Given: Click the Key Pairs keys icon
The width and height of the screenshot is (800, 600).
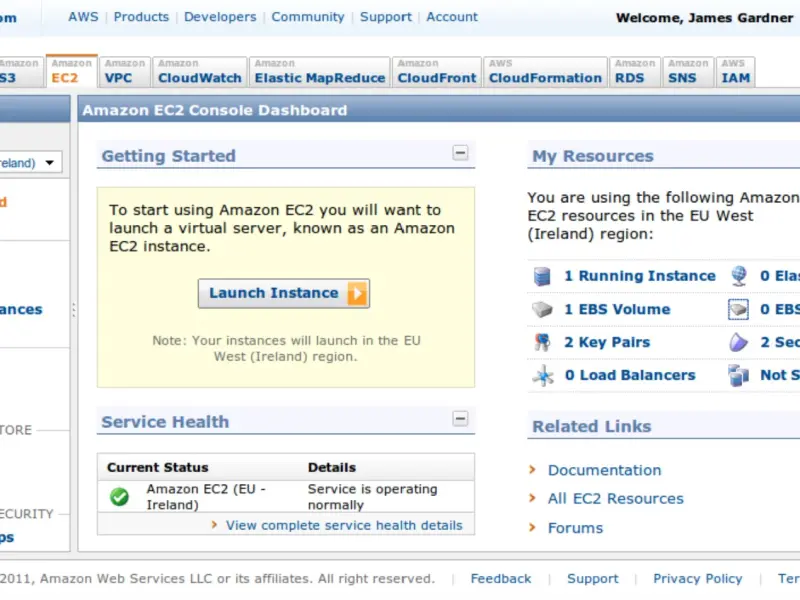Looking at the screenshot, I should (542, 342).
